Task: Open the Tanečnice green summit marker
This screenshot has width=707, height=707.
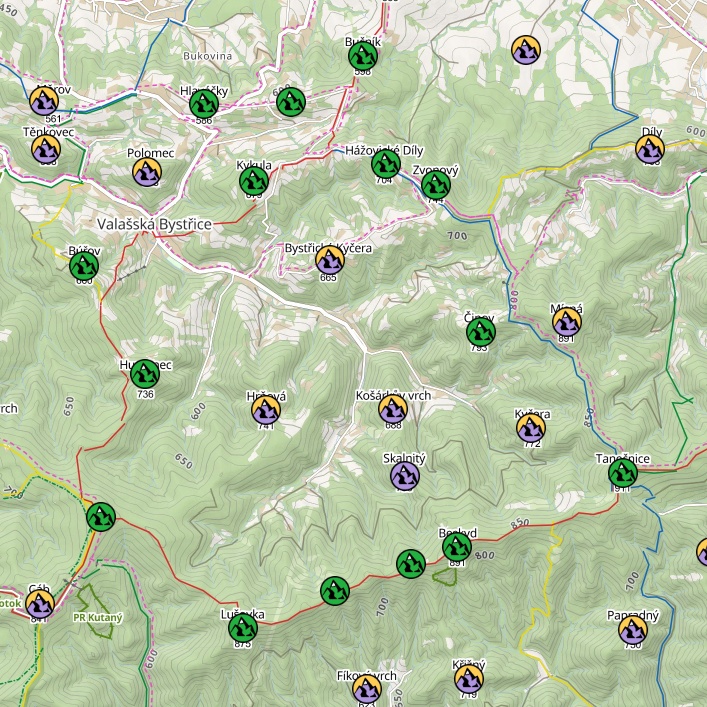Action: (623, 473)
